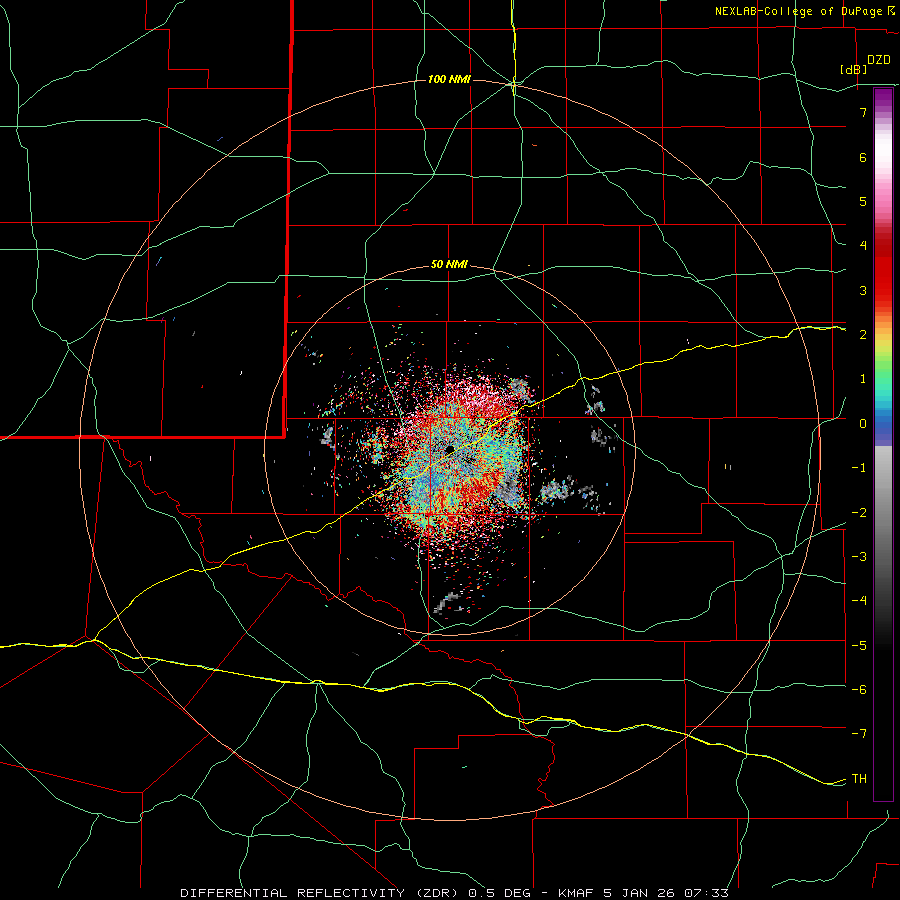Click the "DIFFERENTIAL REFLECTIVITY (ZDR) 0.5 DEG" caption
The width and height of the screenshot is (900, 900).
pyautogui.click(x=356, y=893)
